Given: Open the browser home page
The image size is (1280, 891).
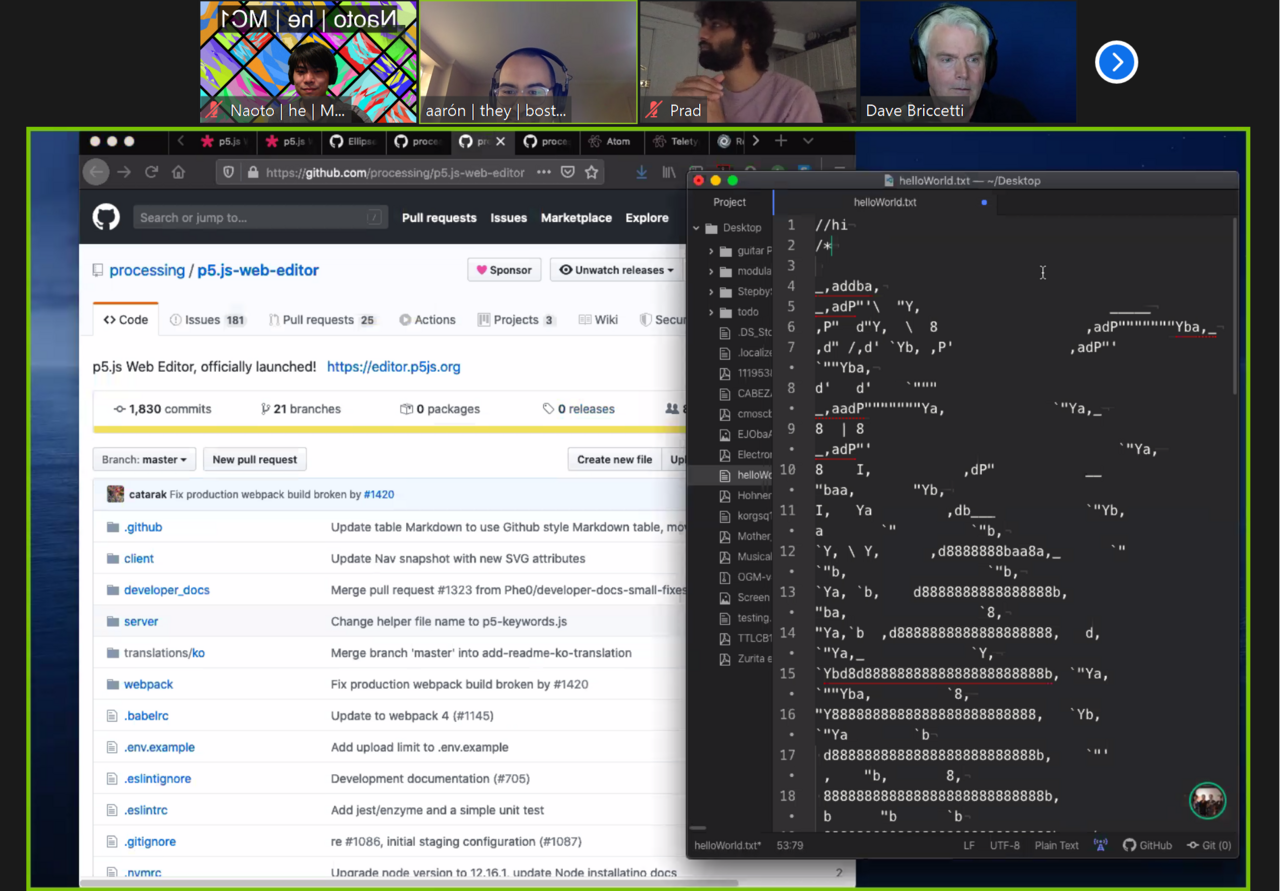Looking at the screenshot, I should 179,172.
